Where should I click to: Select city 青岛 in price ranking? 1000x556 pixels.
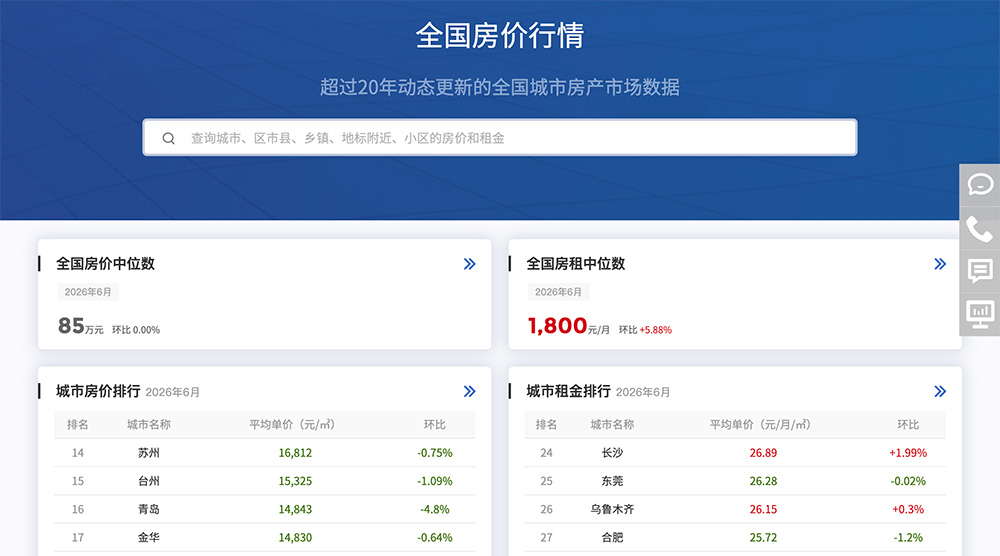point(149,509)
